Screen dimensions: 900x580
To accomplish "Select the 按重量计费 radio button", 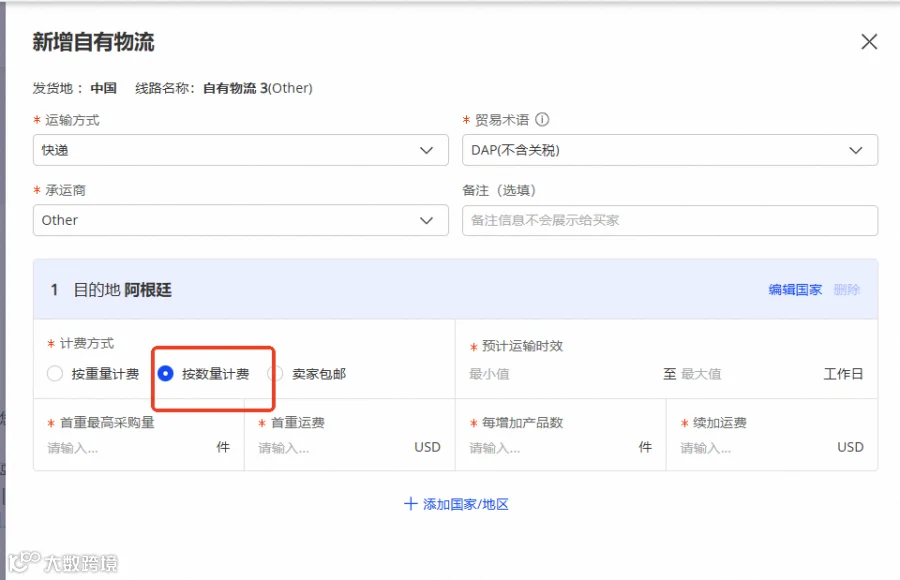I will 55,374.
